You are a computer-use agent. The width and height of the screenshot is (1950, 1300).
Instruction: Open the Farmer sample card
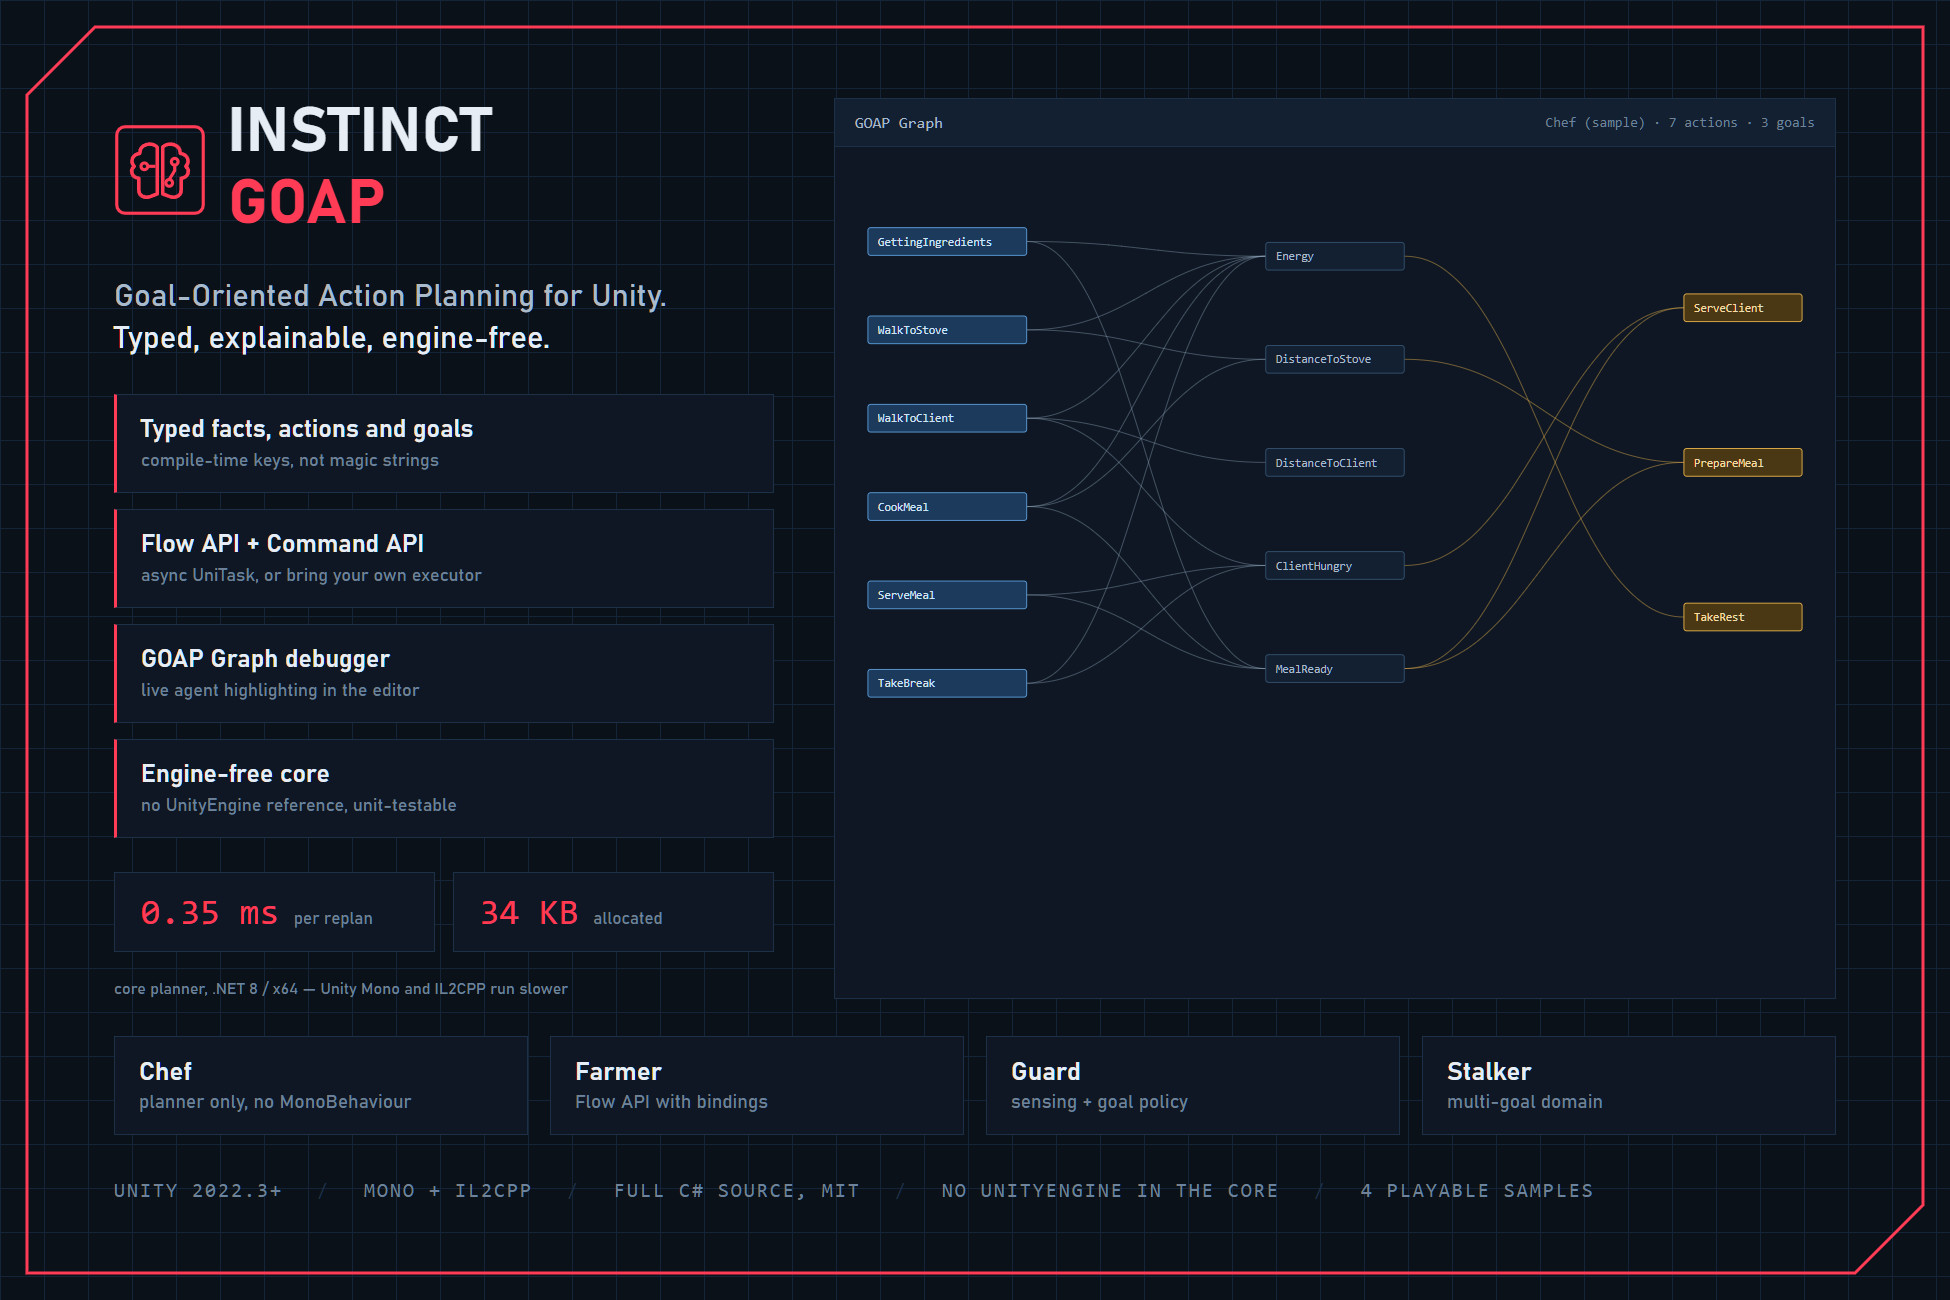coord(757,1085)
